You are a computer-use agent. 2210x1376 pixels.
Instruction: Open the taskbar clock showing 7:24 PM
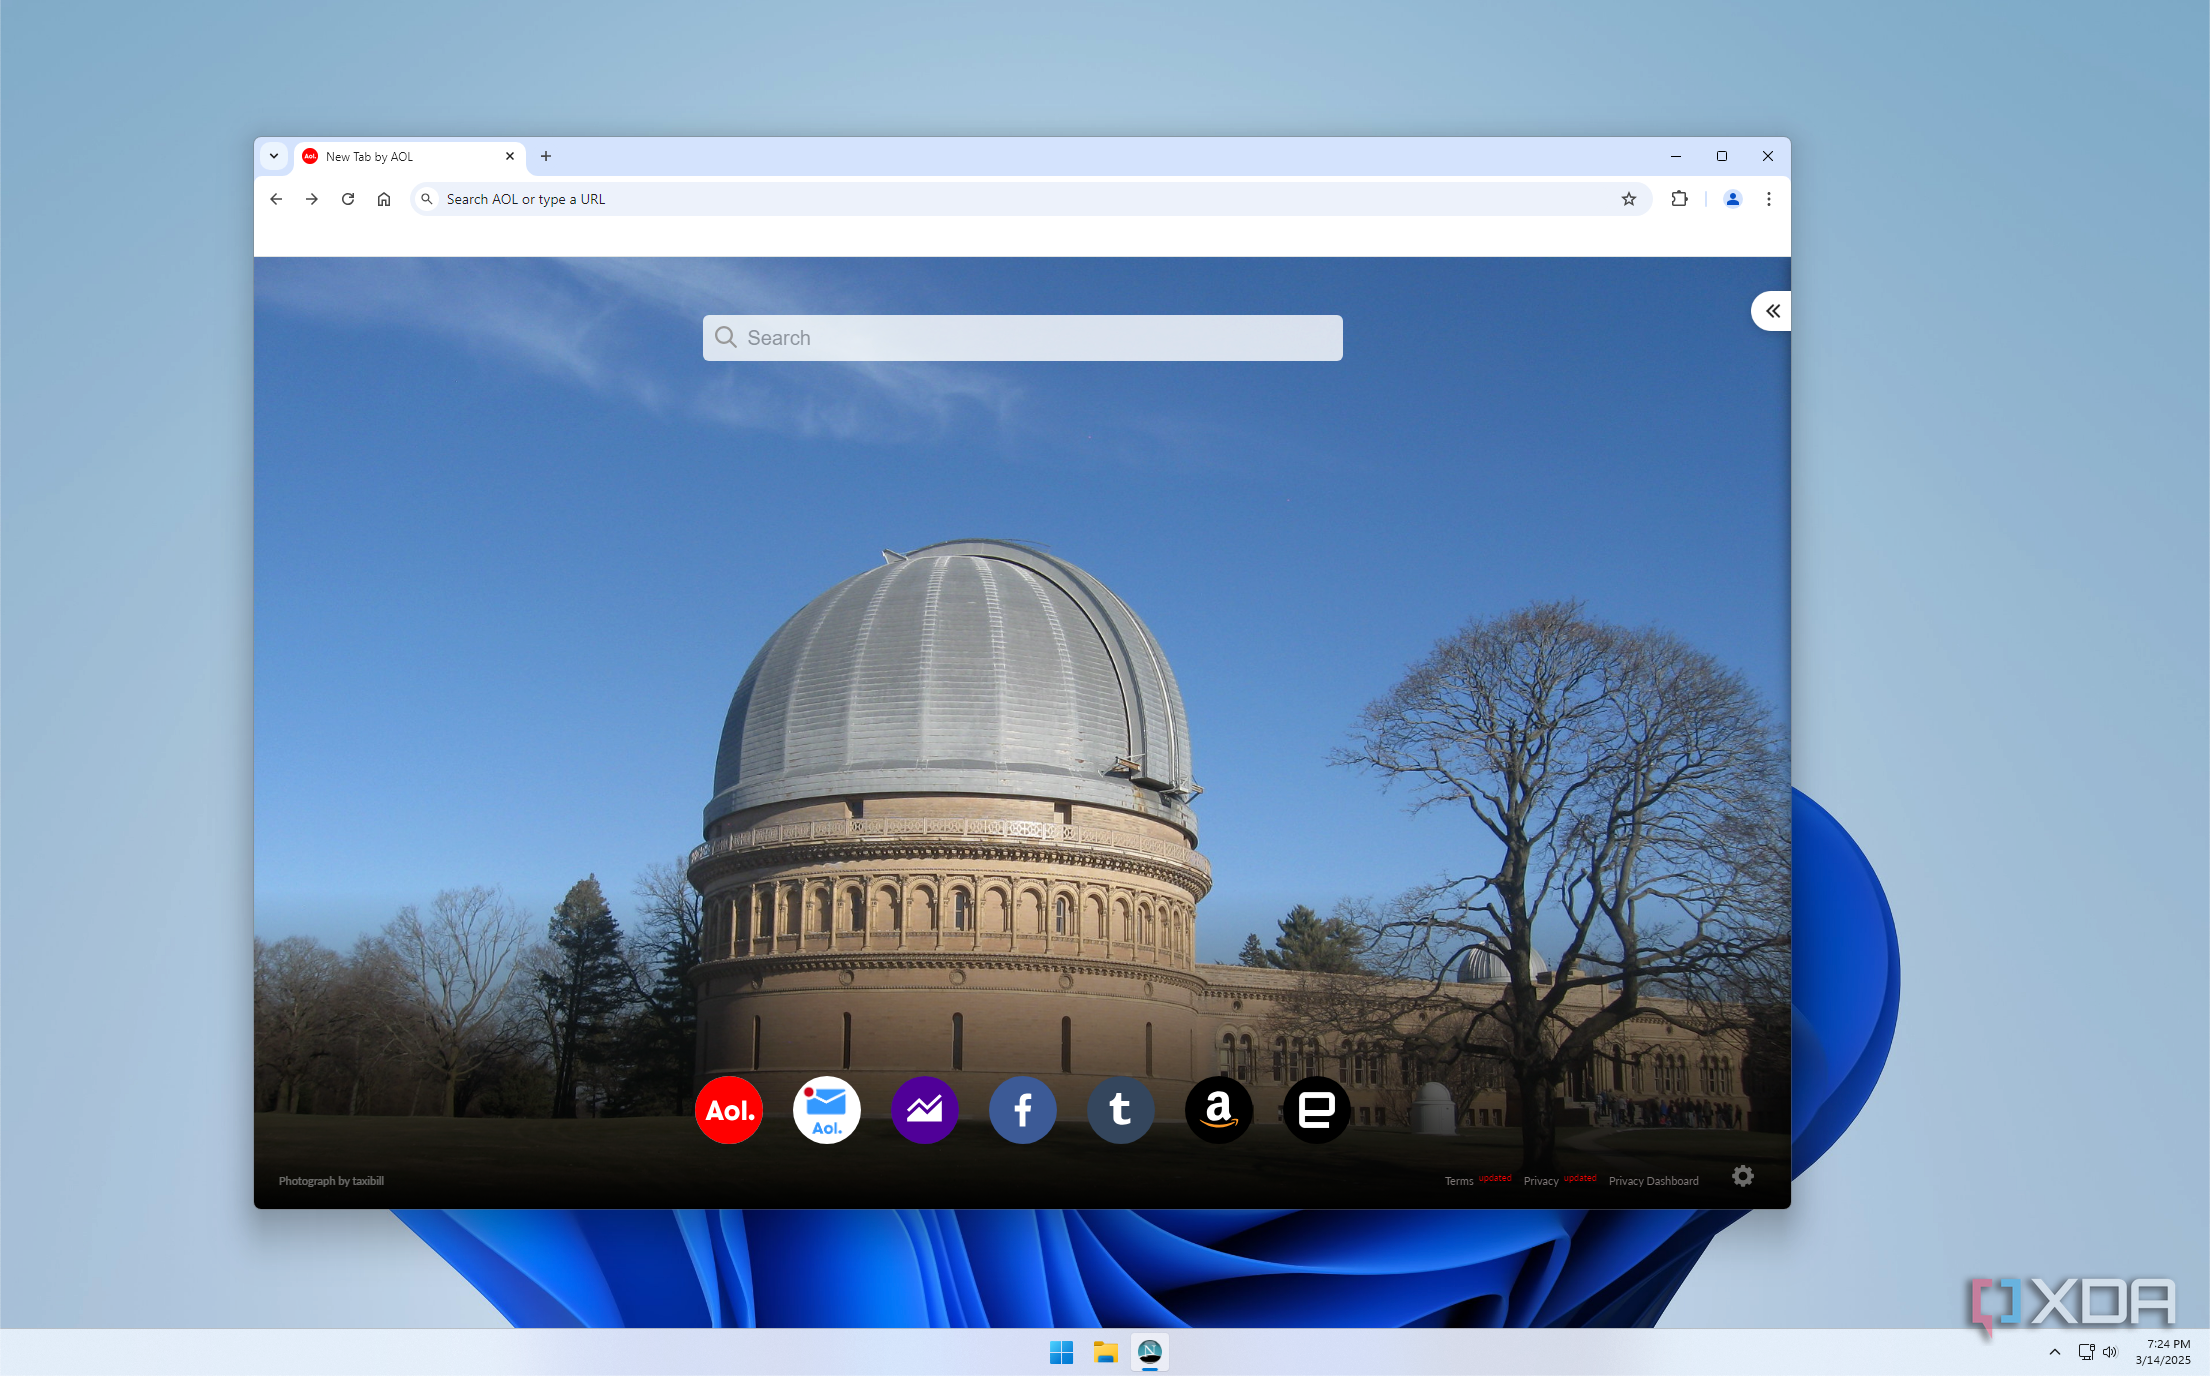point(2166,1352)
